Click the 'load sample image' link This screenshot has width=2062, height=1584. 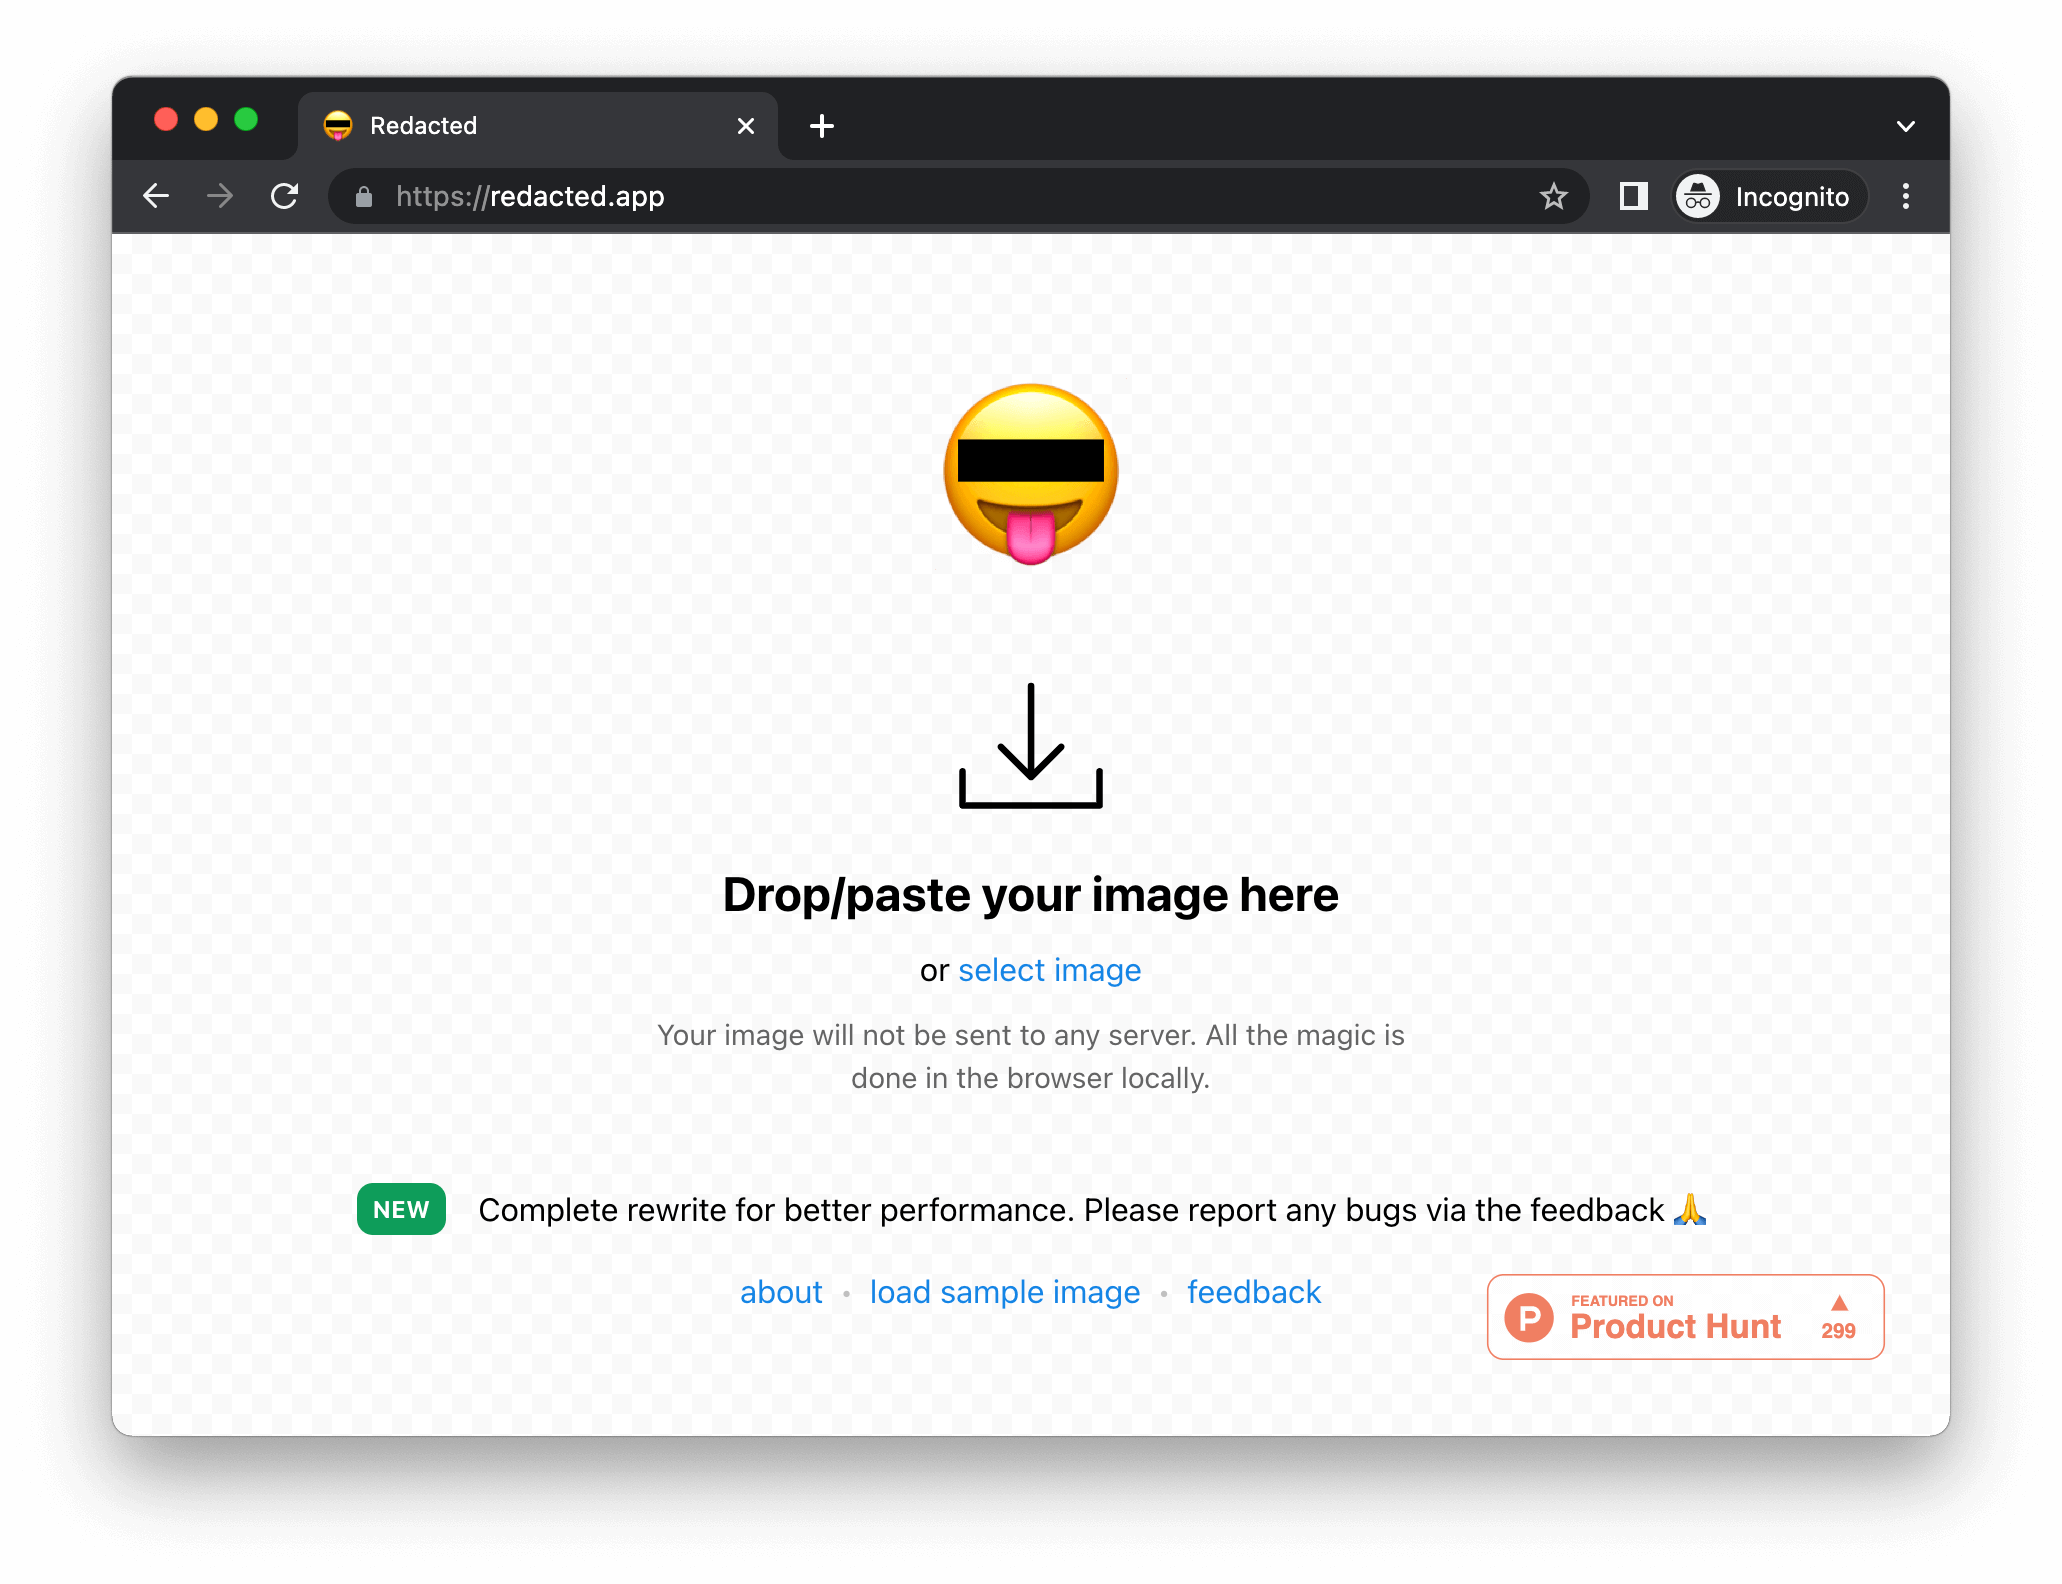tap(1004, 1291)
